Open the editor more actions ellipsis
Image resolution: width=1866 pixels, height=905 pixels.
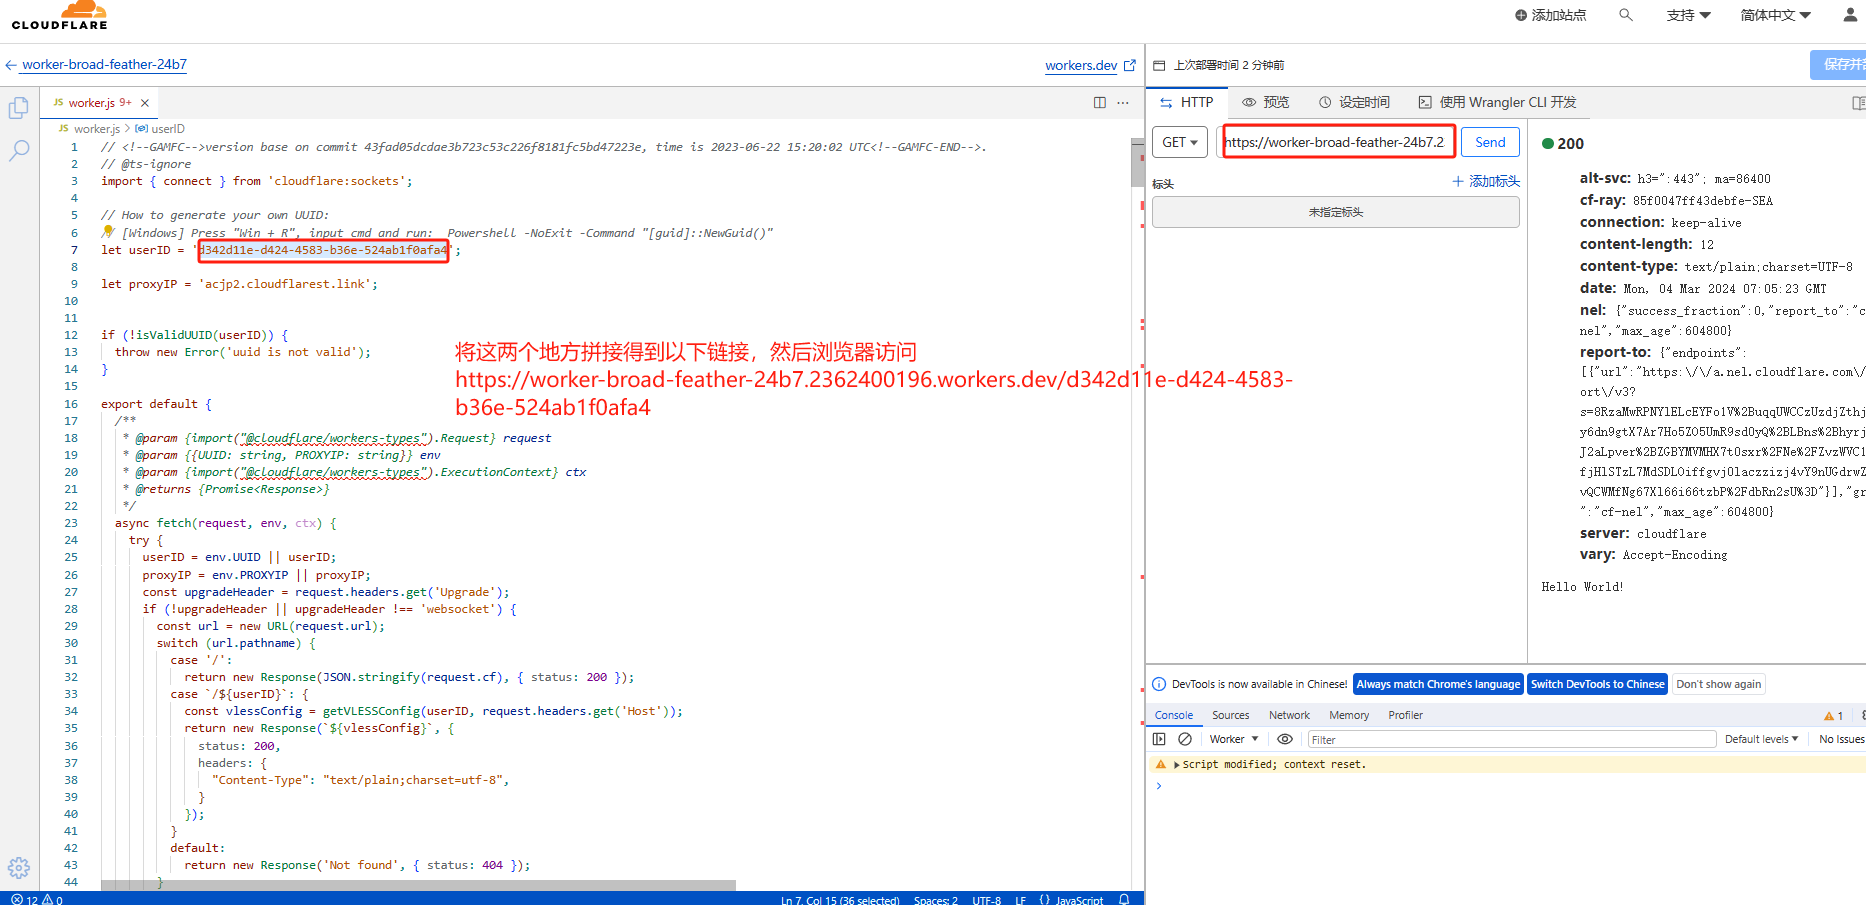(1123, 103)
